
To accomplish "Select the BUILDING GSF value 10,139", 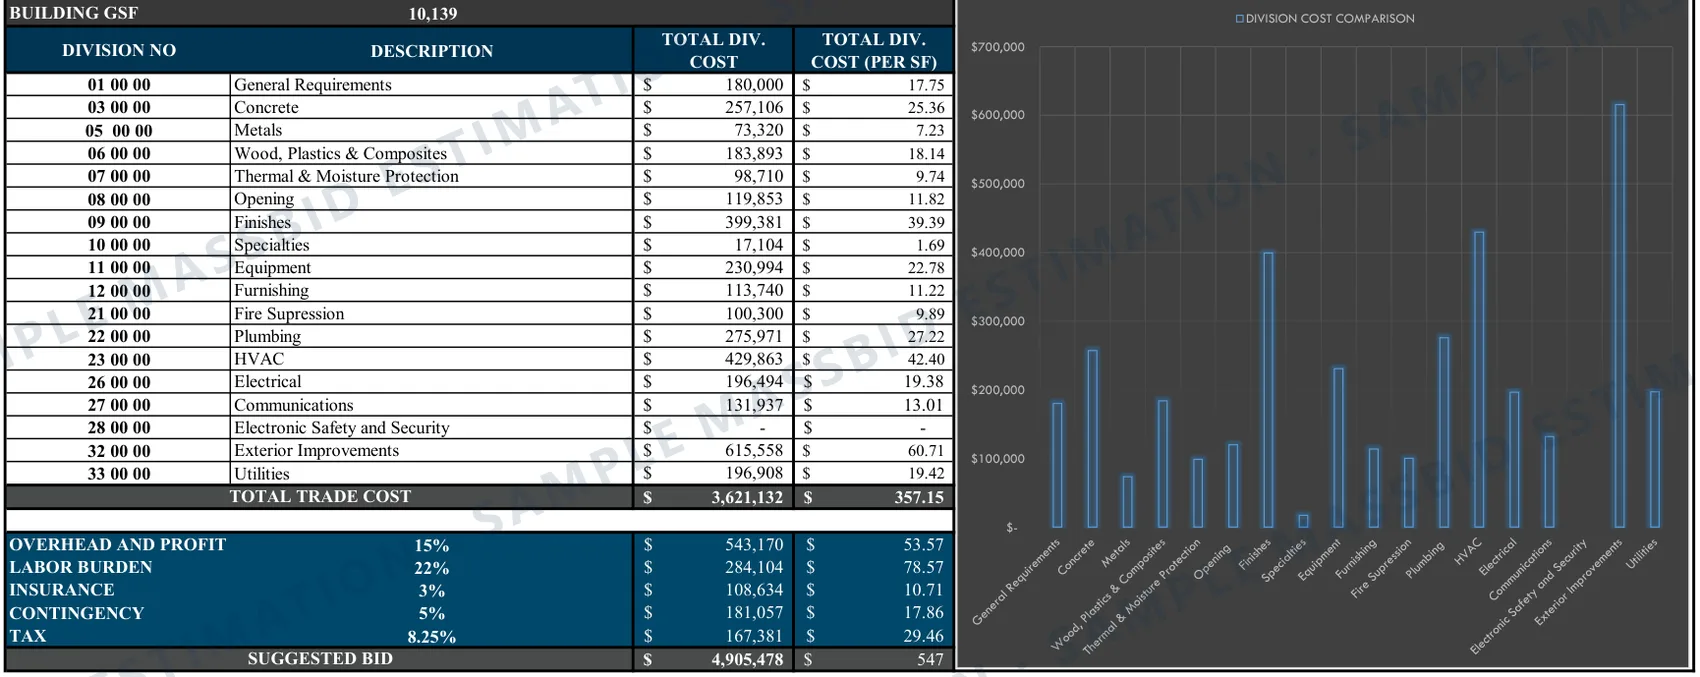I will [432, 13].
